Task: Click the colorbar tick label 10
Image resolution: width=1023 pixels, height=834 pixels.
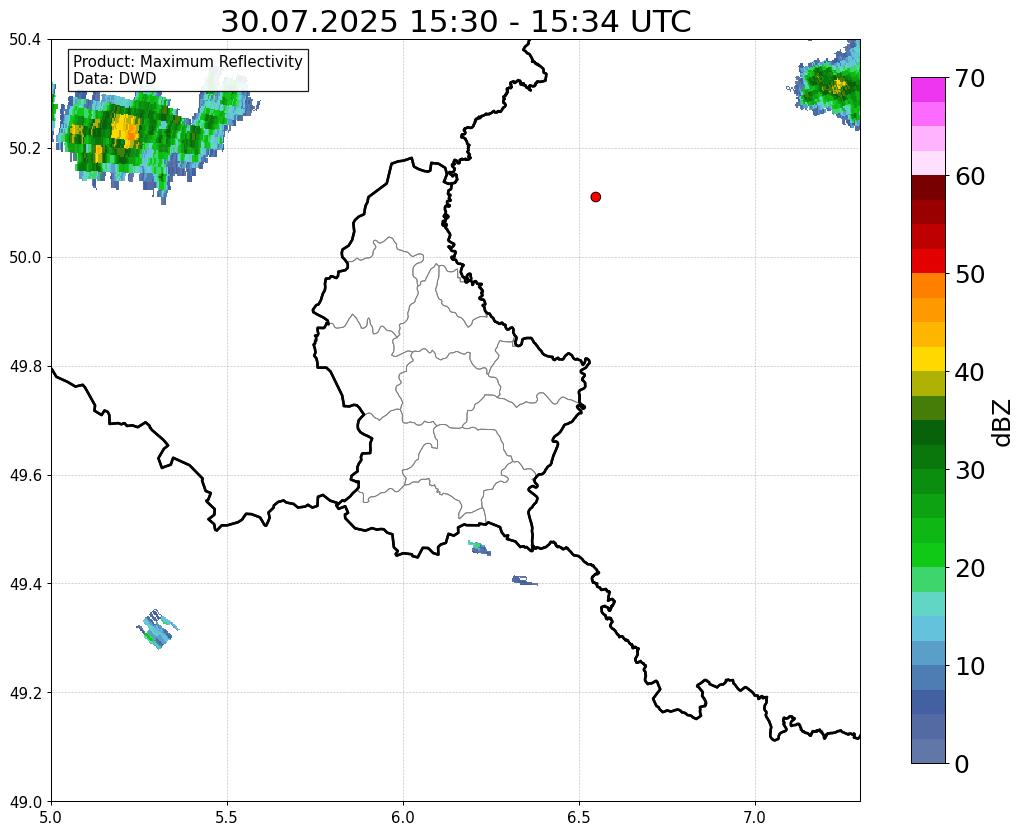Action: click(x=970, y=666)
